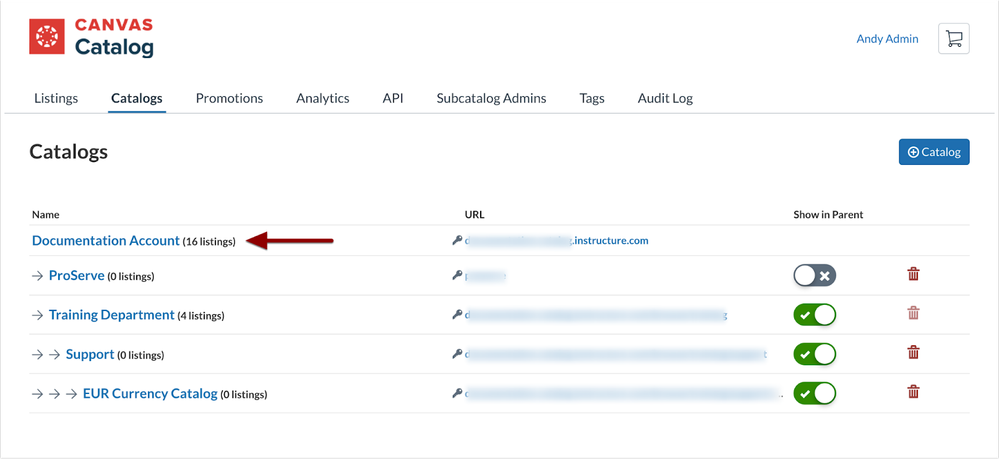Click trash icon for Training Department row
This screenshot has height=459, width=999.
coord(913,313)
